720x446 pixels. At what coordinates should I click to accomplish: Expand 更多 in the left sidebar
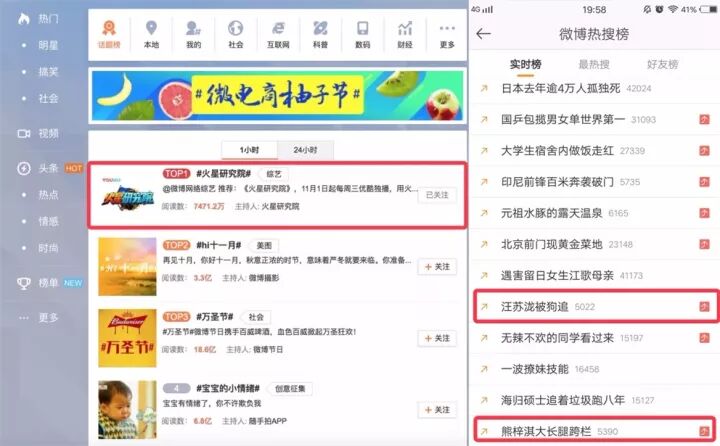coord(39,317)
